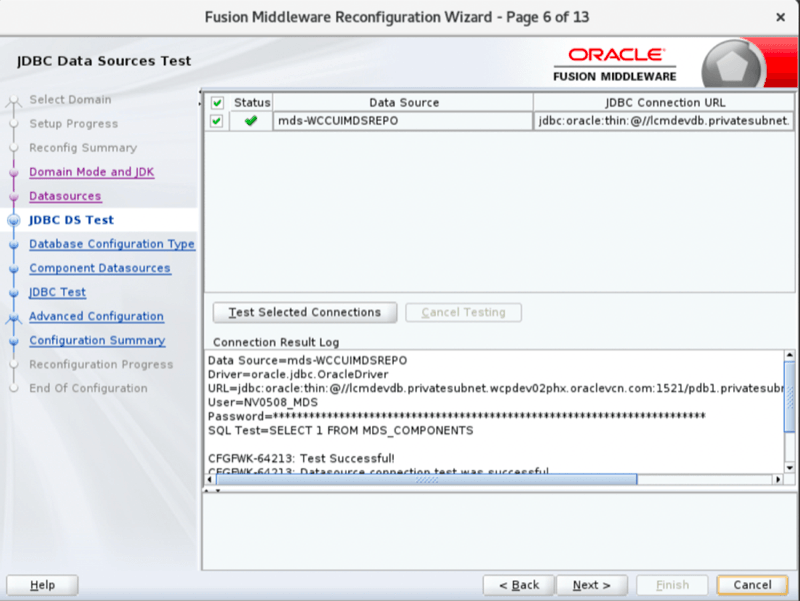Image resolution: width=800 pixels, height=601 pixels.
Task: Open the Help button
Action: click(x=42, y=585)
